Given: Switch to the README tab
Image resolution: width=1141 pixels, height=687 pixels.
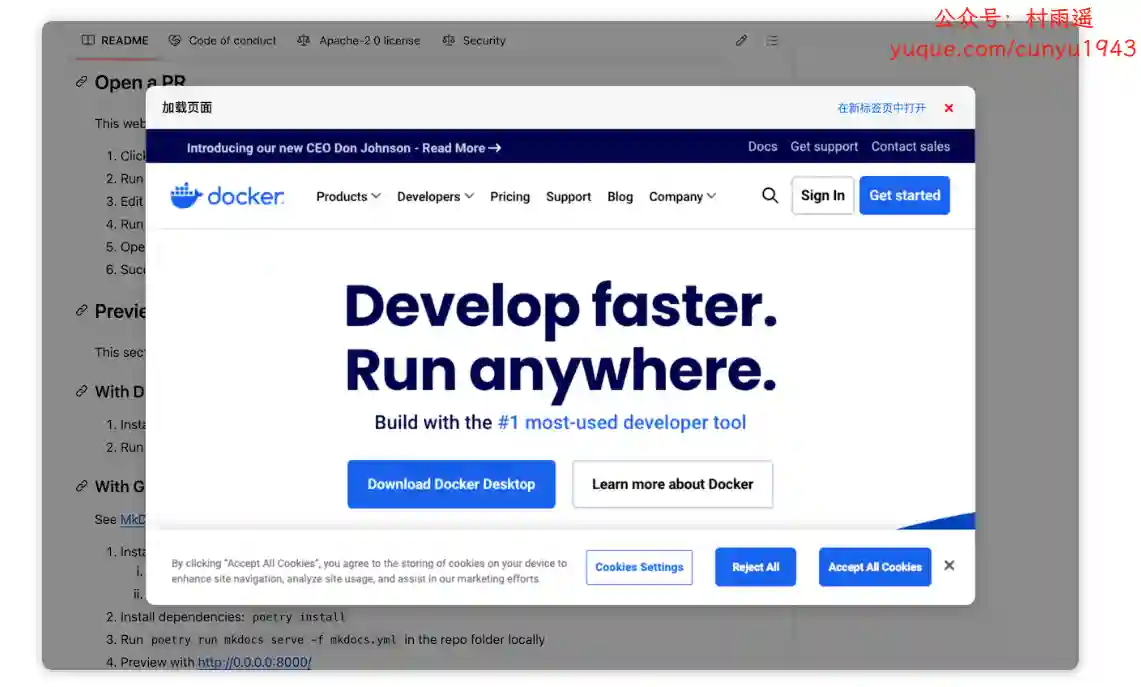Looking at the screenshot, I should point(115,41).
